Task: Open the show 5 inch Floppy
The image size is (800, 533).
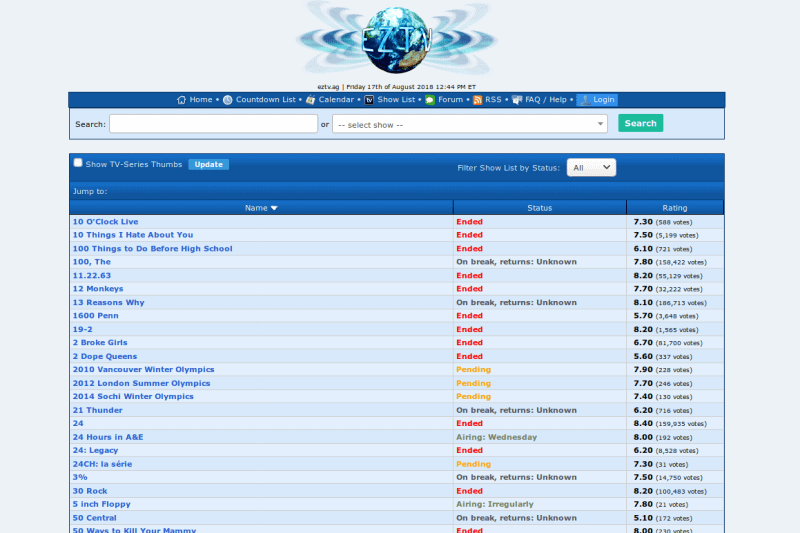Action: click(102, 504)
